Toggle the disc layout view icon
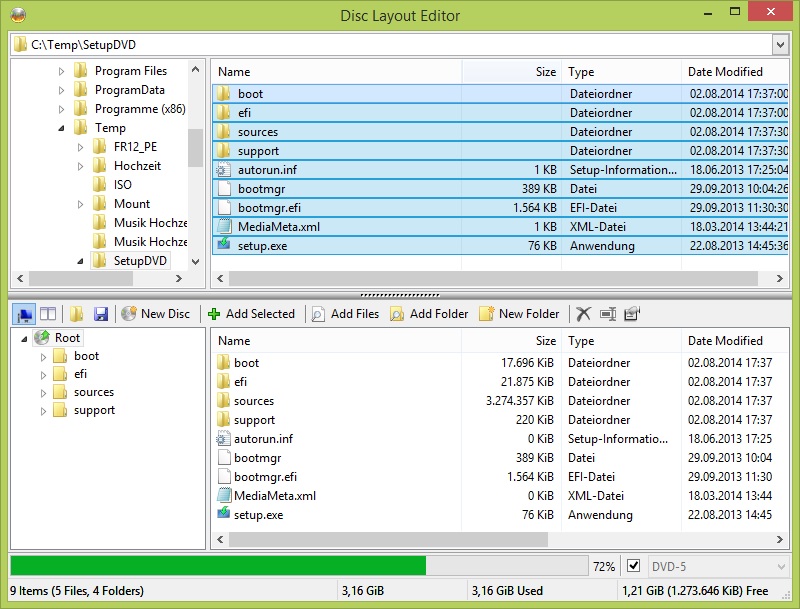 [26, 314]
